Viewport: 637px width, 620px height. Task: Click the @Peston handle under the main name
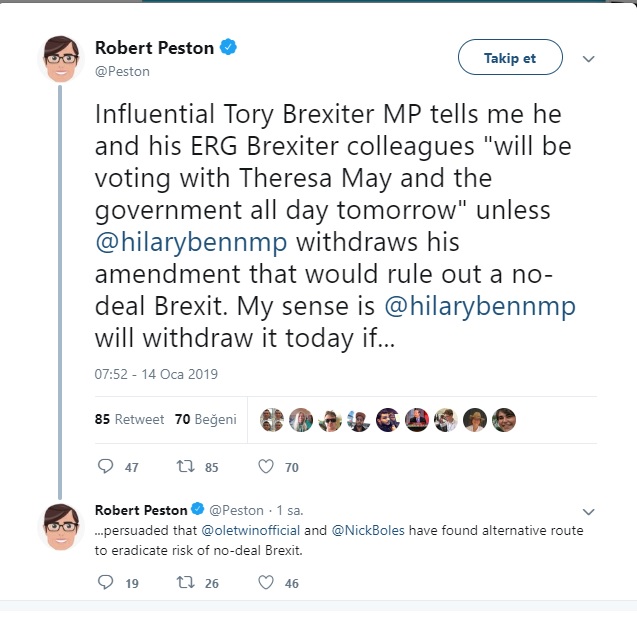(x=122, y=71)
